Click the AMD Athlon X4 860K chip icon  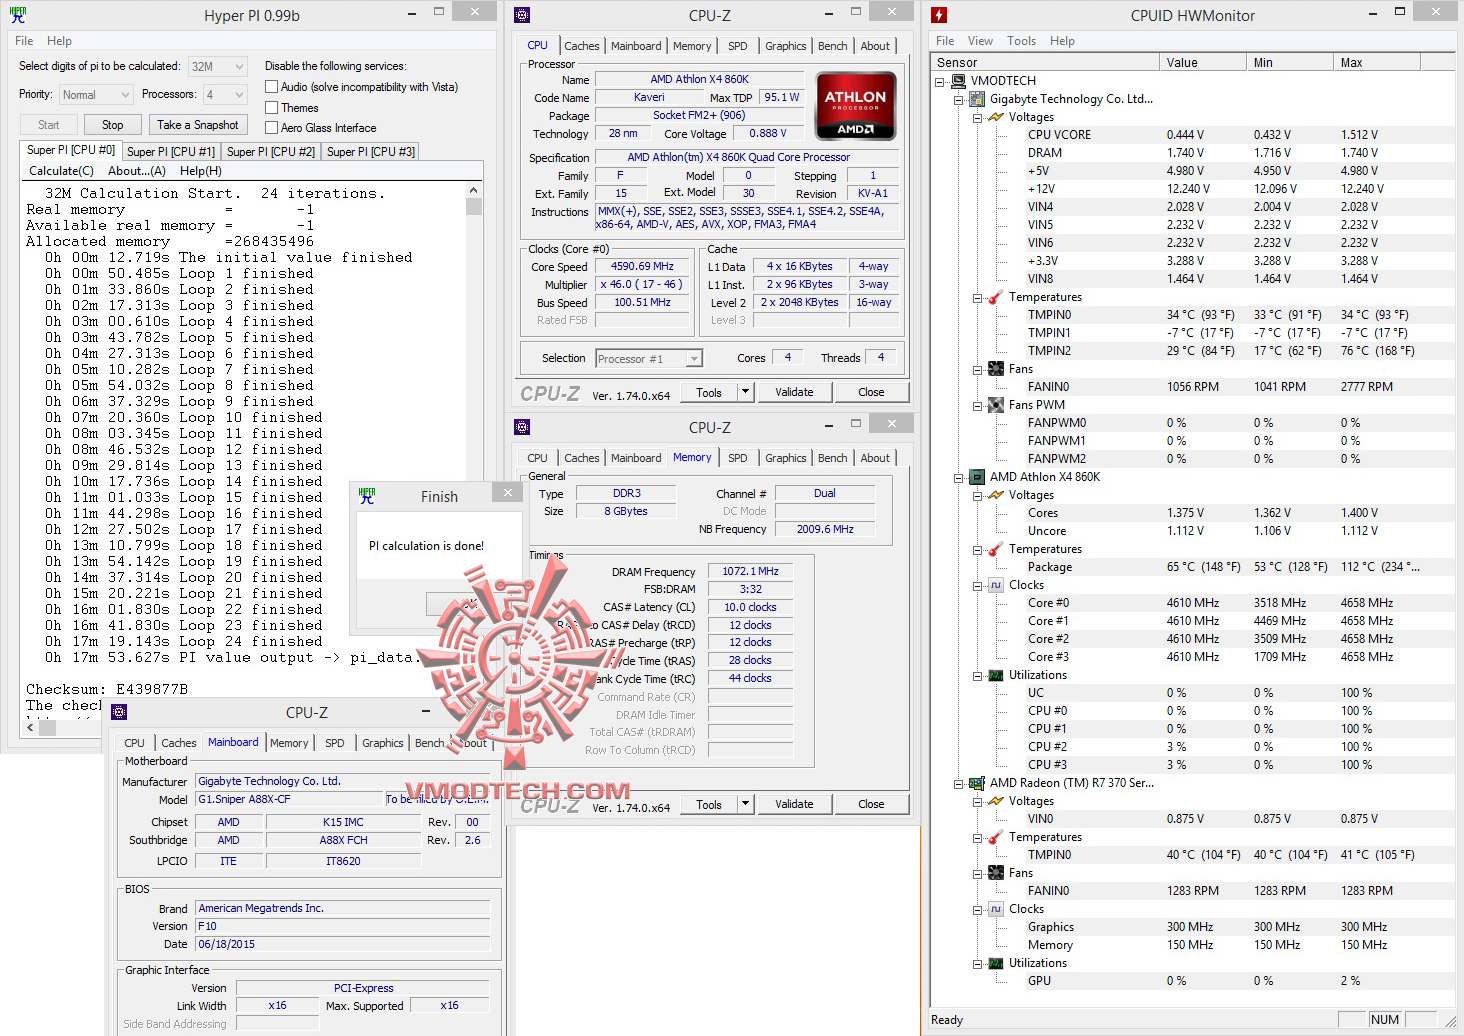977,477
